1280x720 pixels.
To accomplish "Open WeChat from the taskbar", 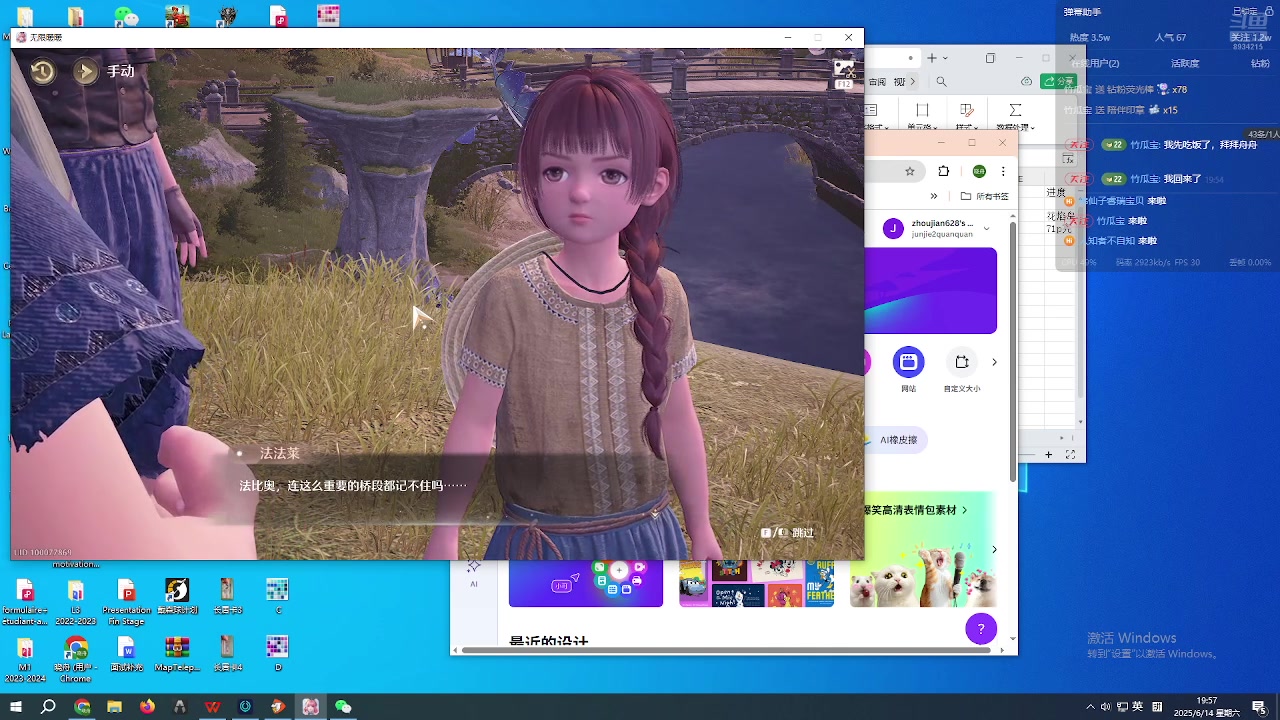I will click(343, 707).
